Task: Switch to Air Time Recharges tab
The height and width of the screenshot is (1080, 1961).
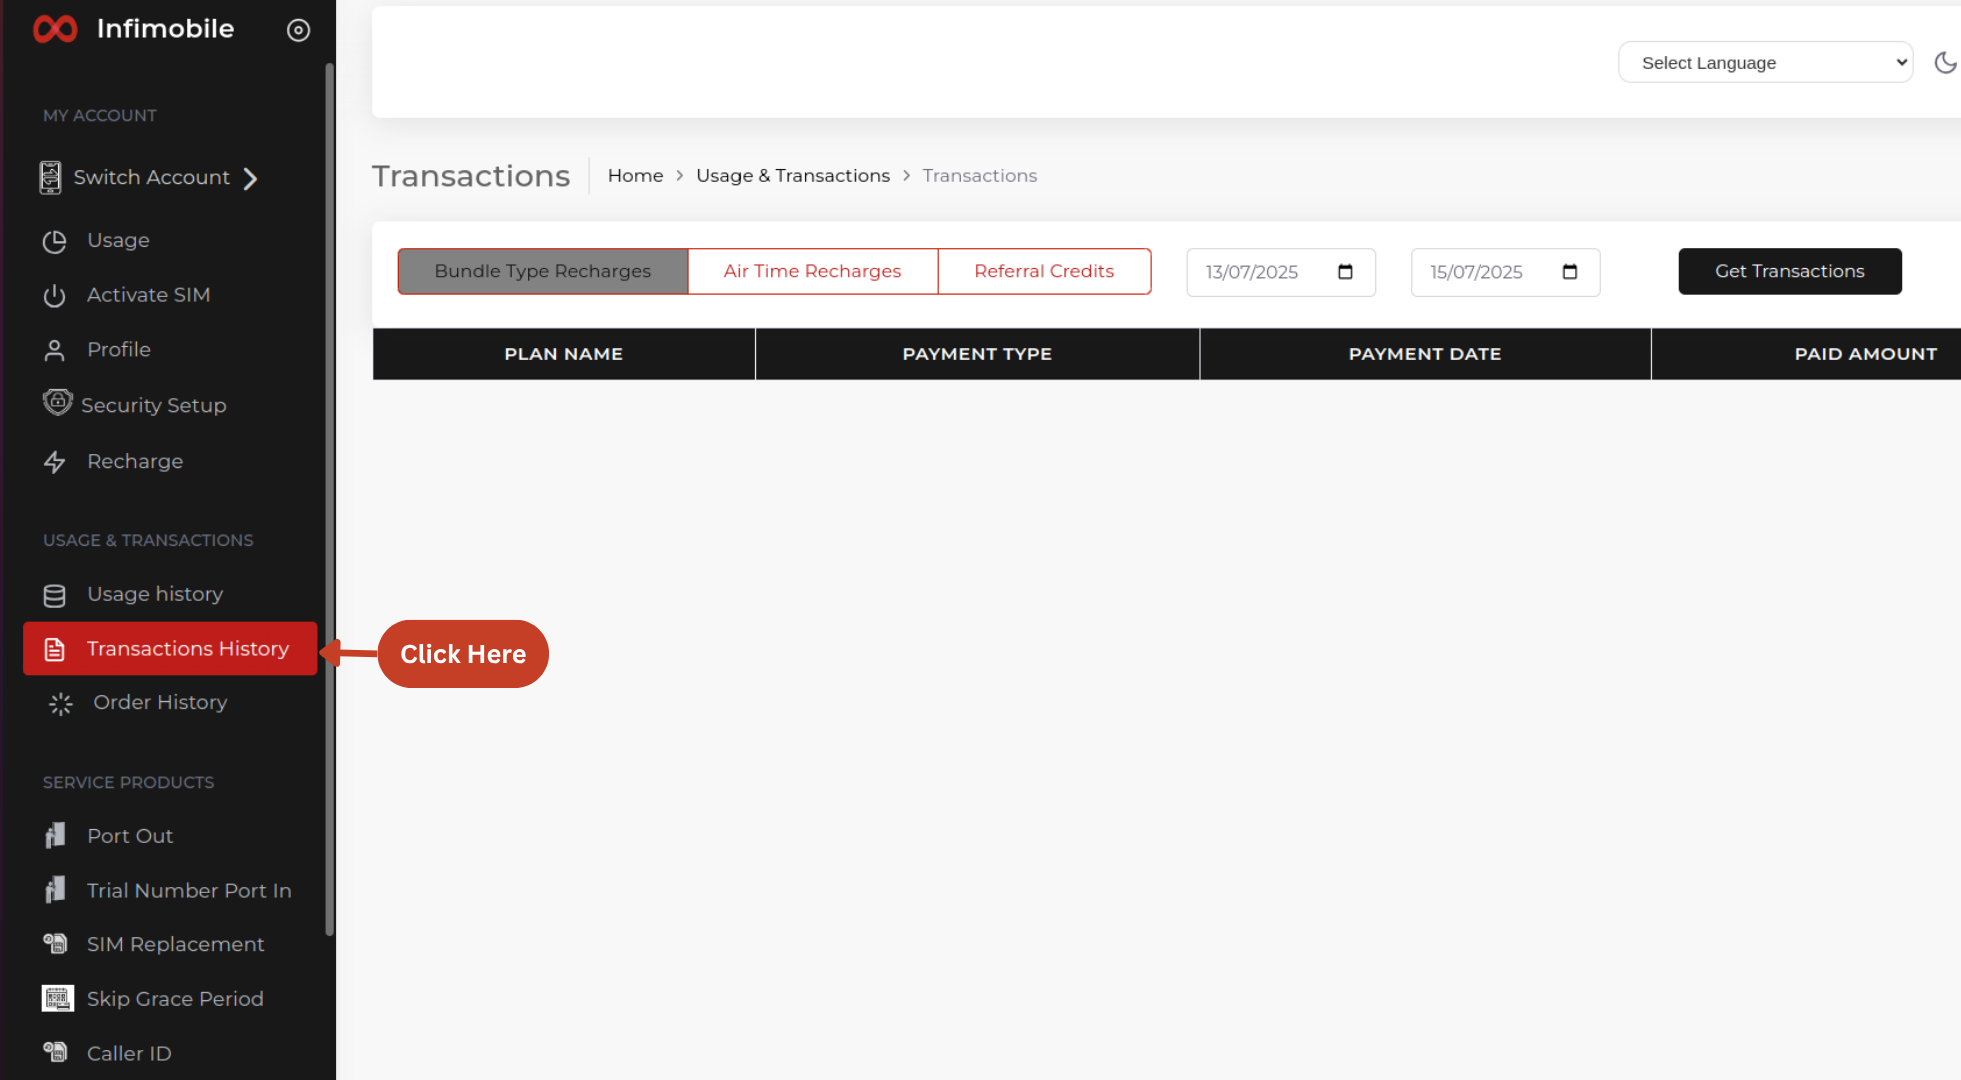Action: click(812, 271)
